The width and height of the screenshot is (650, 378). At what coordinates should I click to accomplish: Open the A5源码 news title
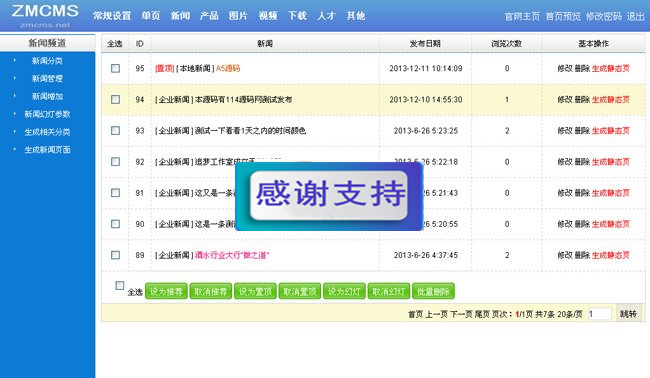(x=228, y=68)
